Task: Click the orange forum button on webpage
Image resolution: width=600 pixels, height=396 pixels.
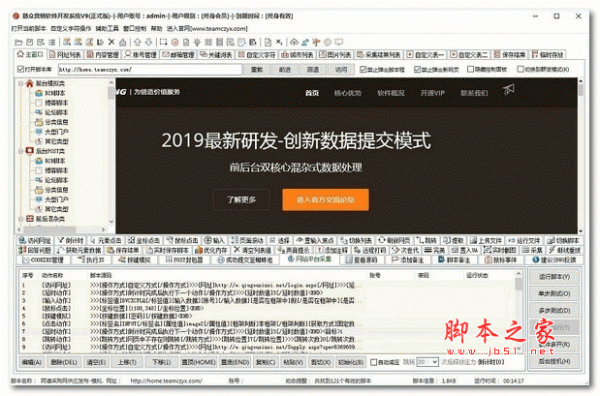Action: point(326,199)
